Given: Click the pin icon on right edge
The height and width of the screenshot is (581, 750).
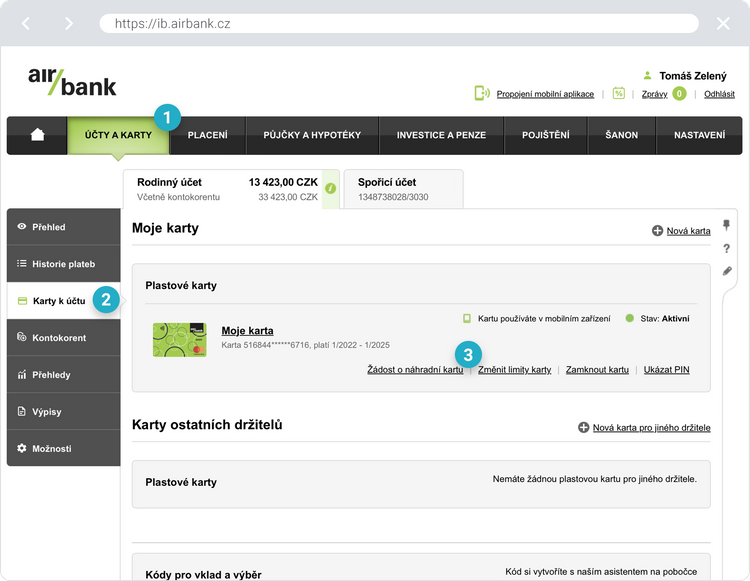Looking at the screenshot, I should pos(727,226).
